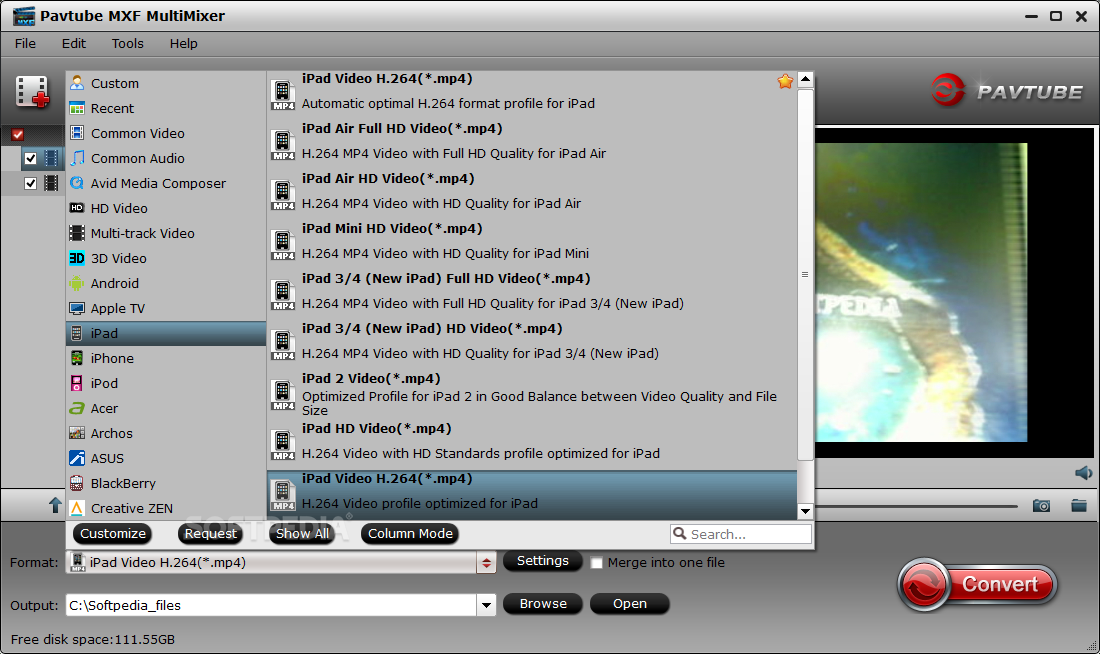This screenshot has height=654, width=1100.
Task: Click the video preview image
Action: click(x=921, y=293)
